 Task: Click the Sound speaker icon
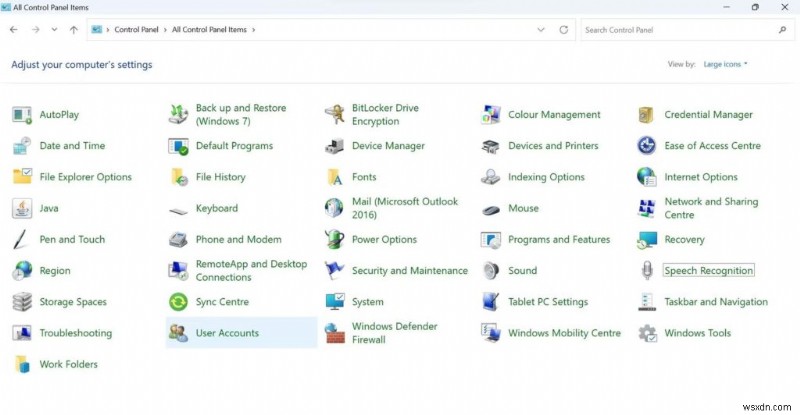click(490, 271)
